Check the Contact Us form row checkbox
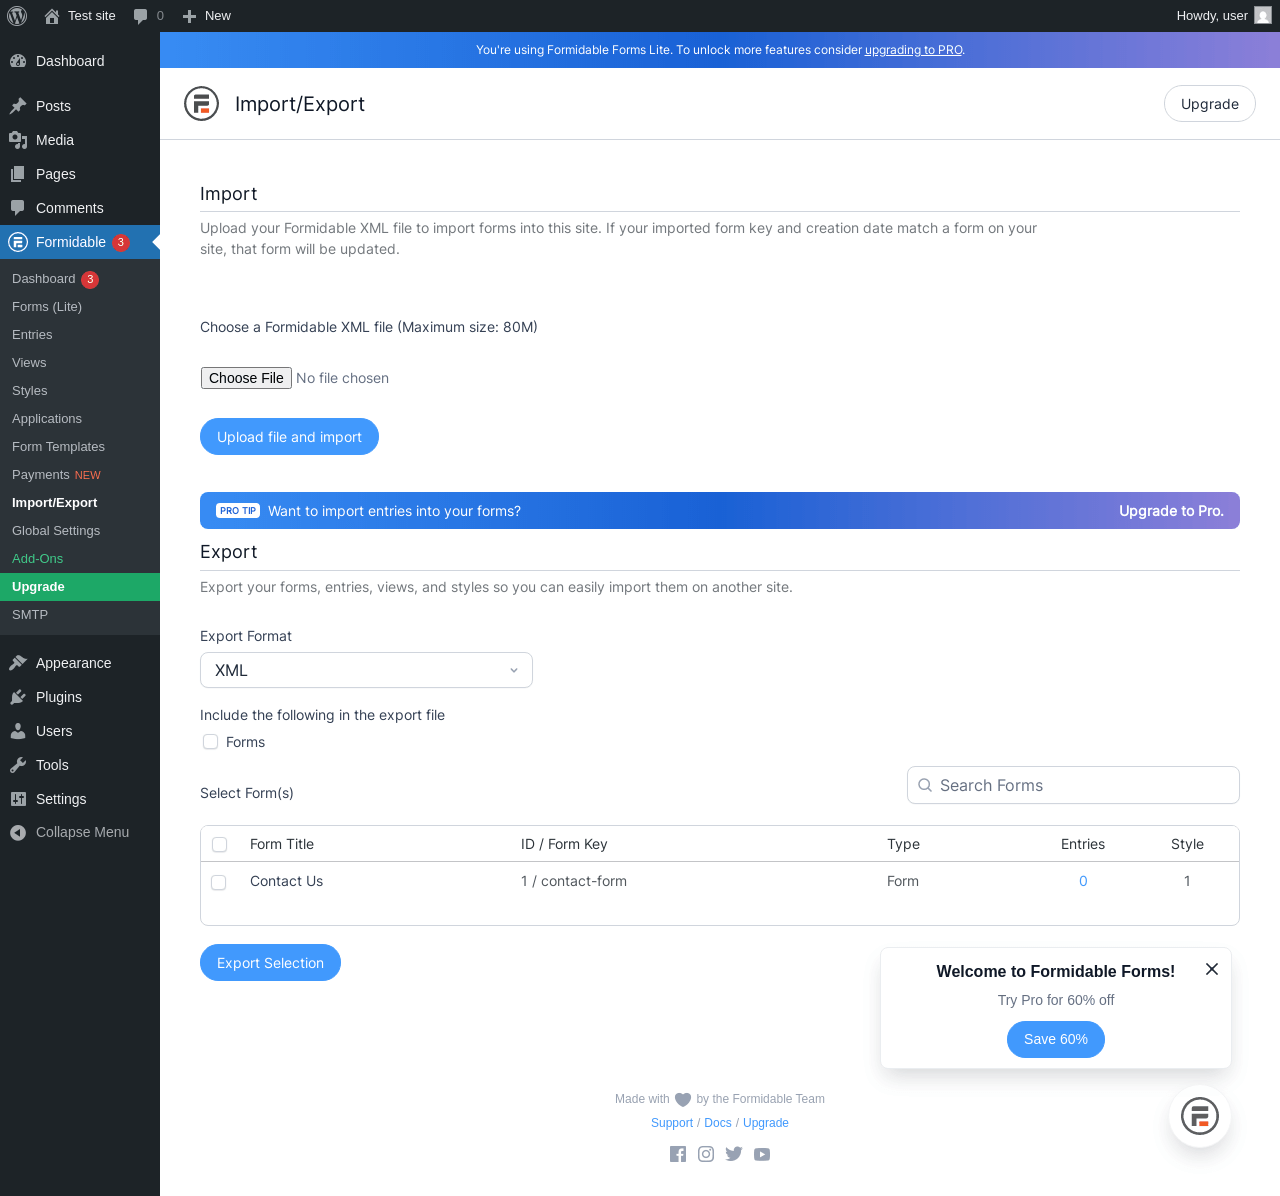 [x=219, y=883]
